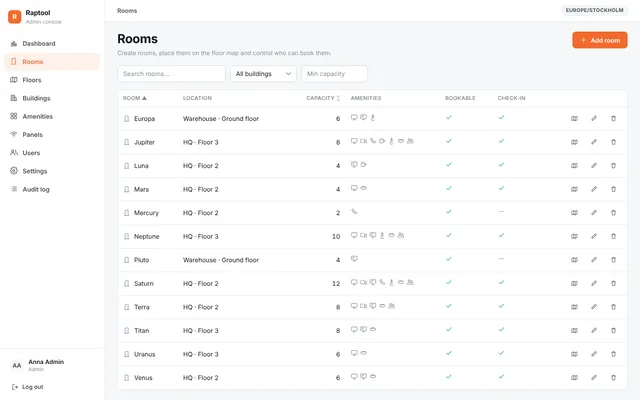Click the Check-in checkmark for Jupiter
640x400 pixels.
click(x=501, y=141)
